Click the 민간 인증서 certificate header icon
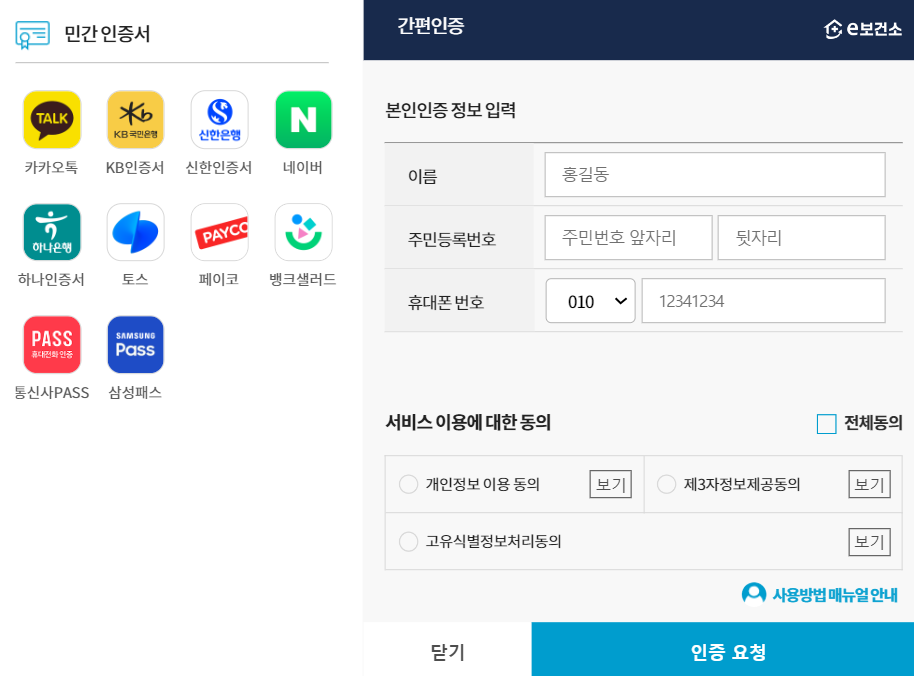The image size is (914, 676). coord(33,35)
